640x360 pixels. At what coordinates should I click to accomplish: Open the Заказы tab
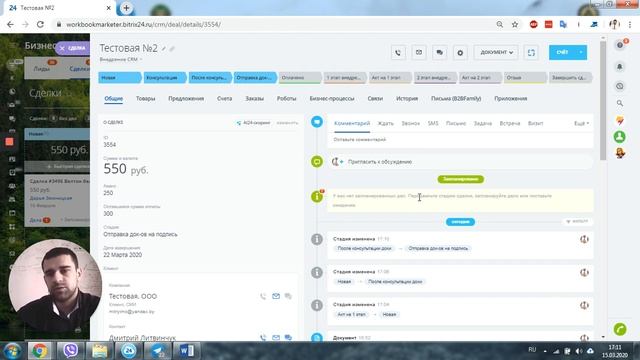coord(255,99)
